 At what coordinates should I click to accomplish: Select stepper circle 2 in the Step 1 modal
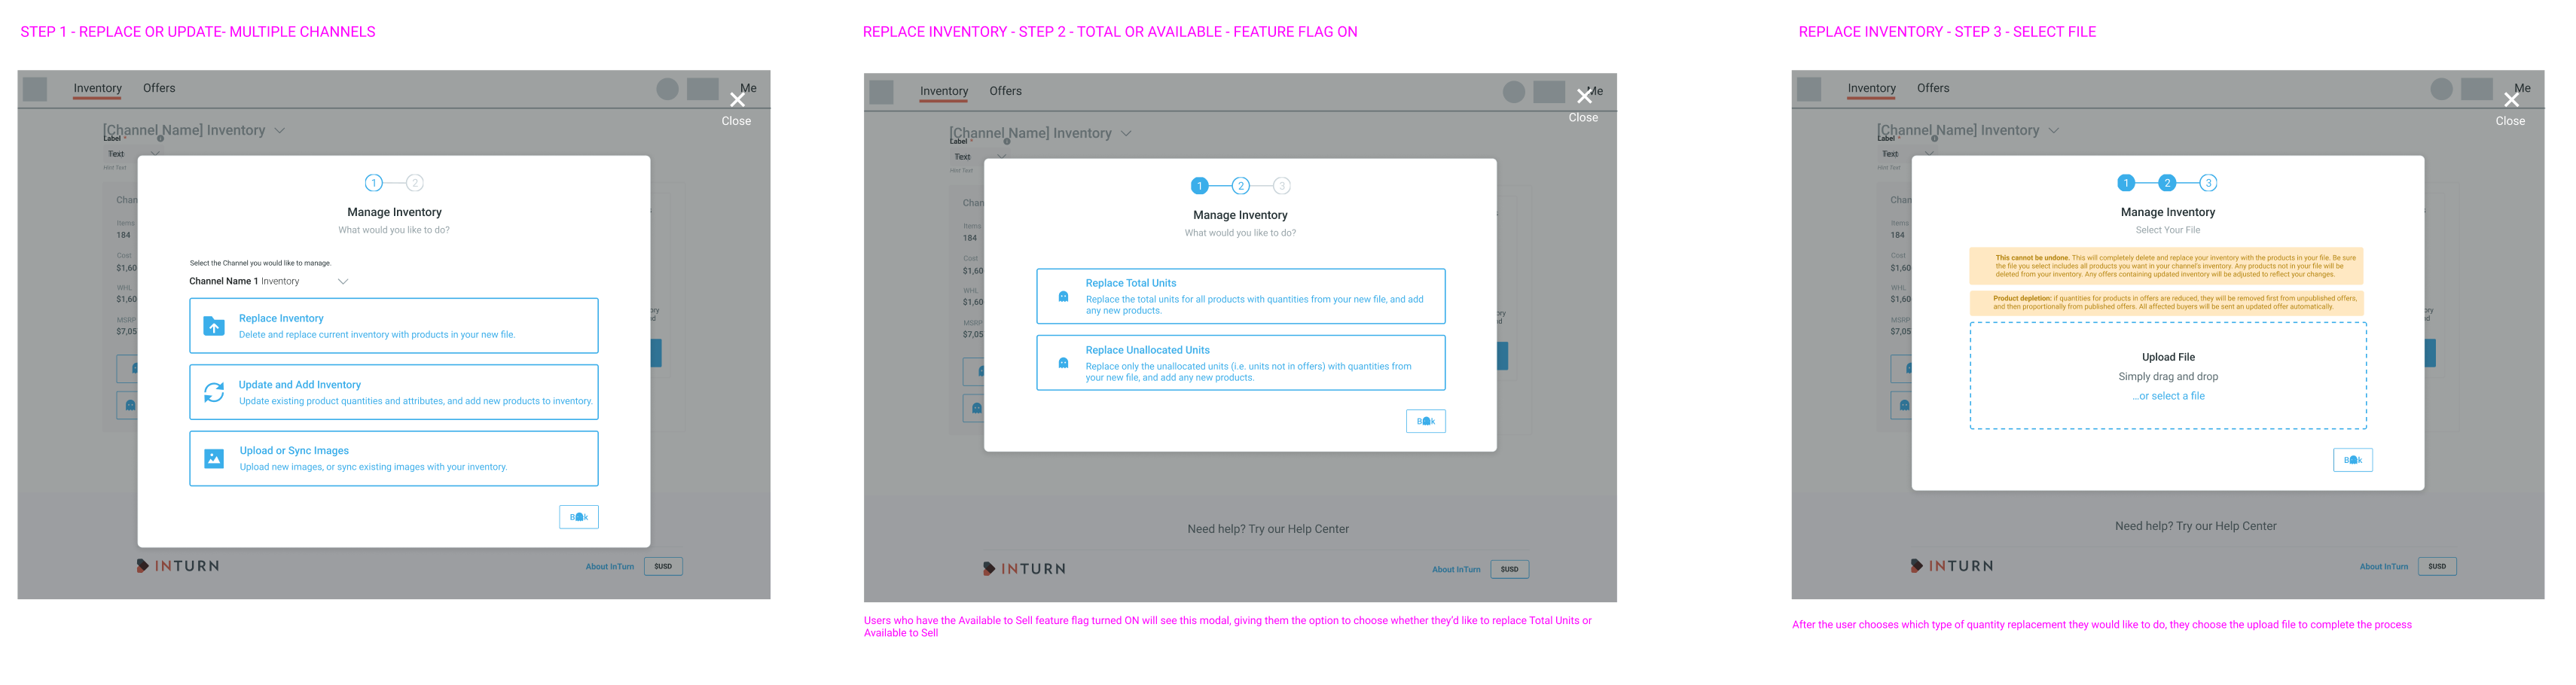[x=415, y=183]
